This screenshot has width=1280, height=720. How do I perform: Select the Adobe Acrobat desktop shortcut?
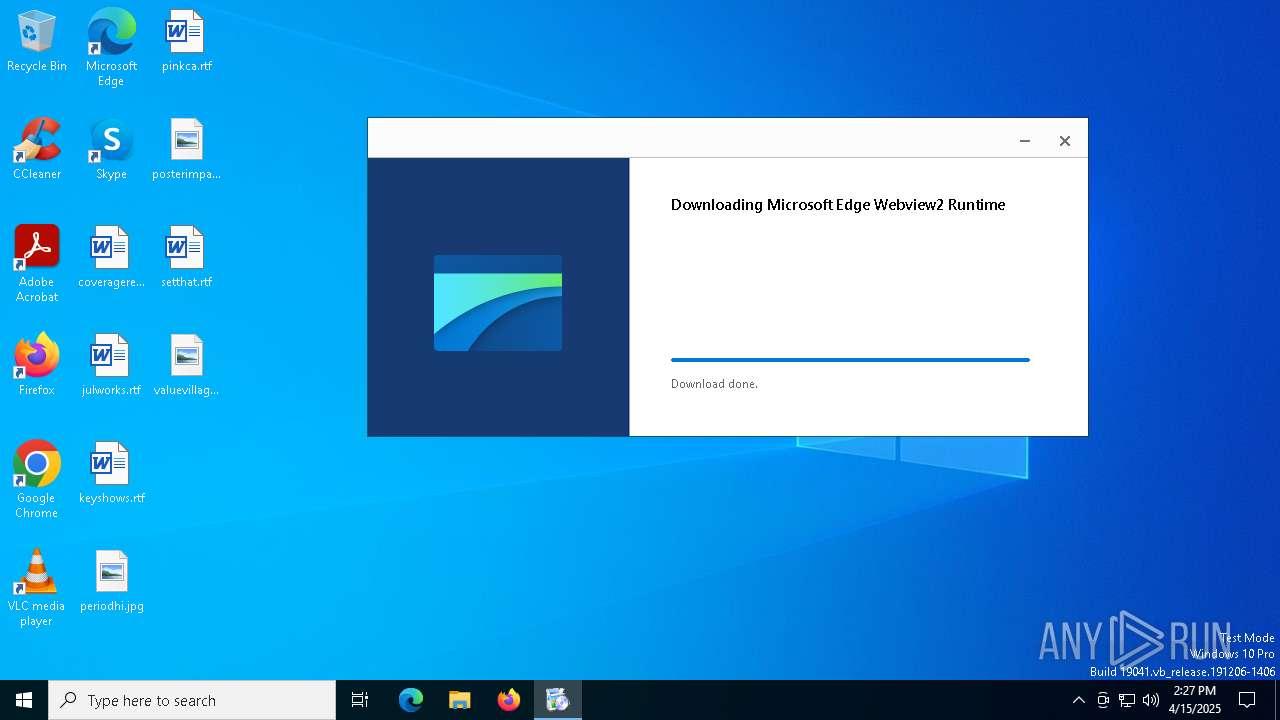point(37,265)
